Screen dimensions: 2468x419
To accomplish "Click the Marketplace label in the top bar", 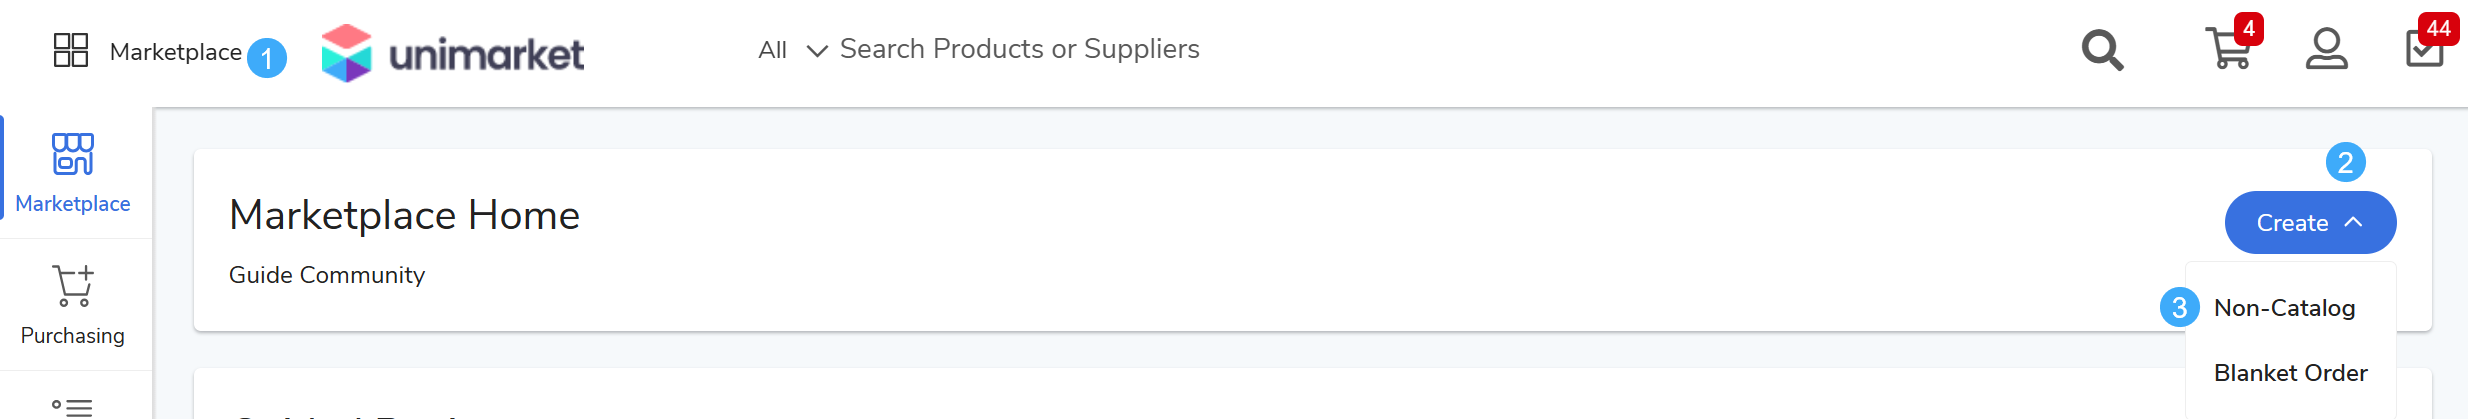I will click(x=176, y=52).
